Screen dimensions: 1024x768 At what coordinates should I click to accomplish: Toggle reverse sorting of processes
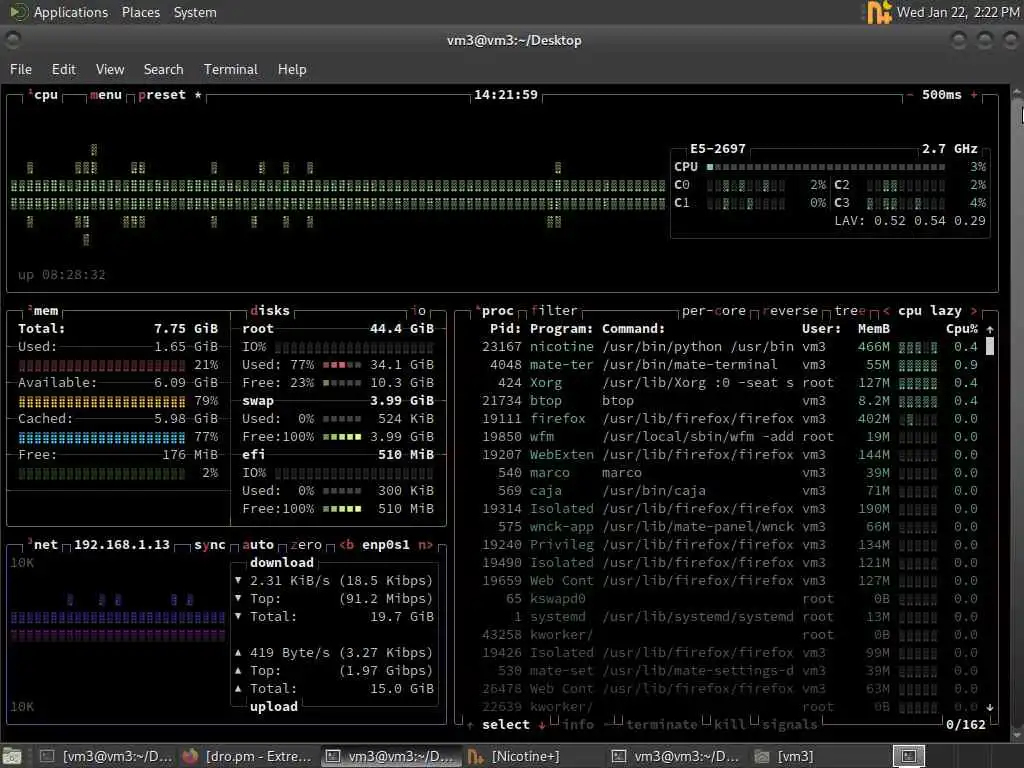pos(790,311)
